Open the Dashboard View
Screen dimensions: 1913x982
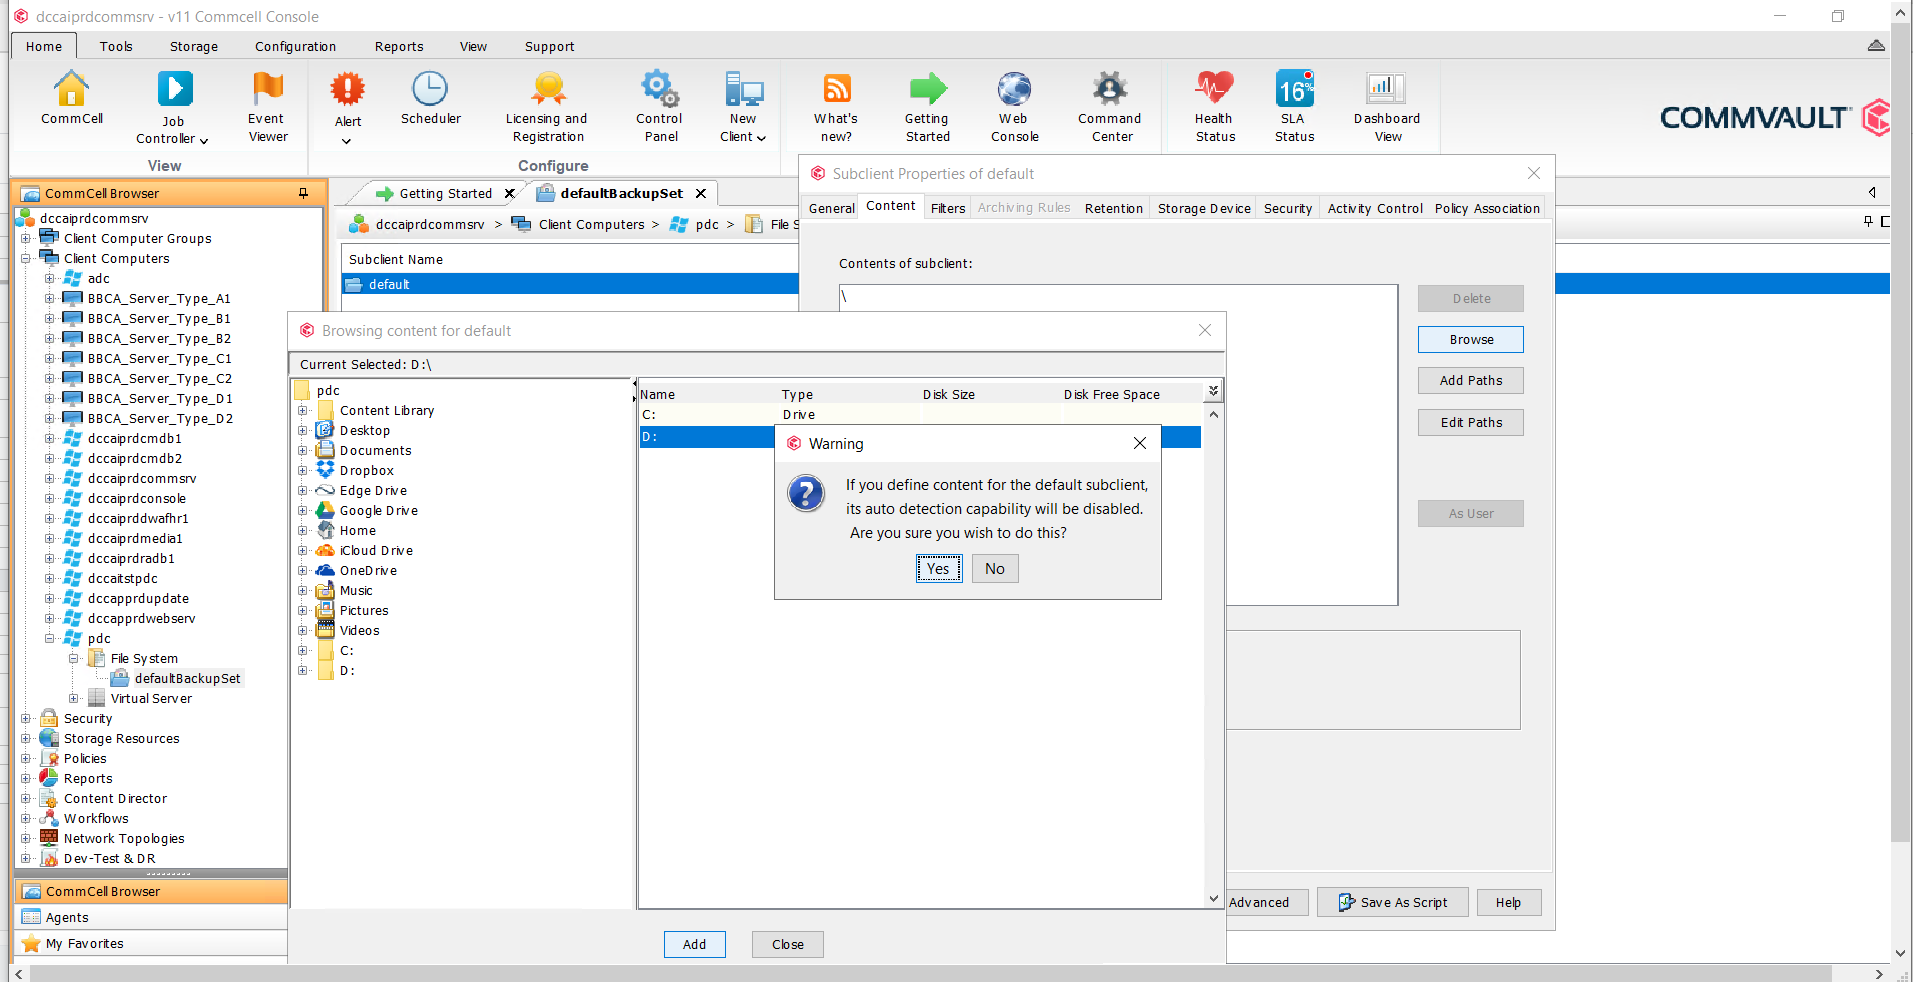1387,107
